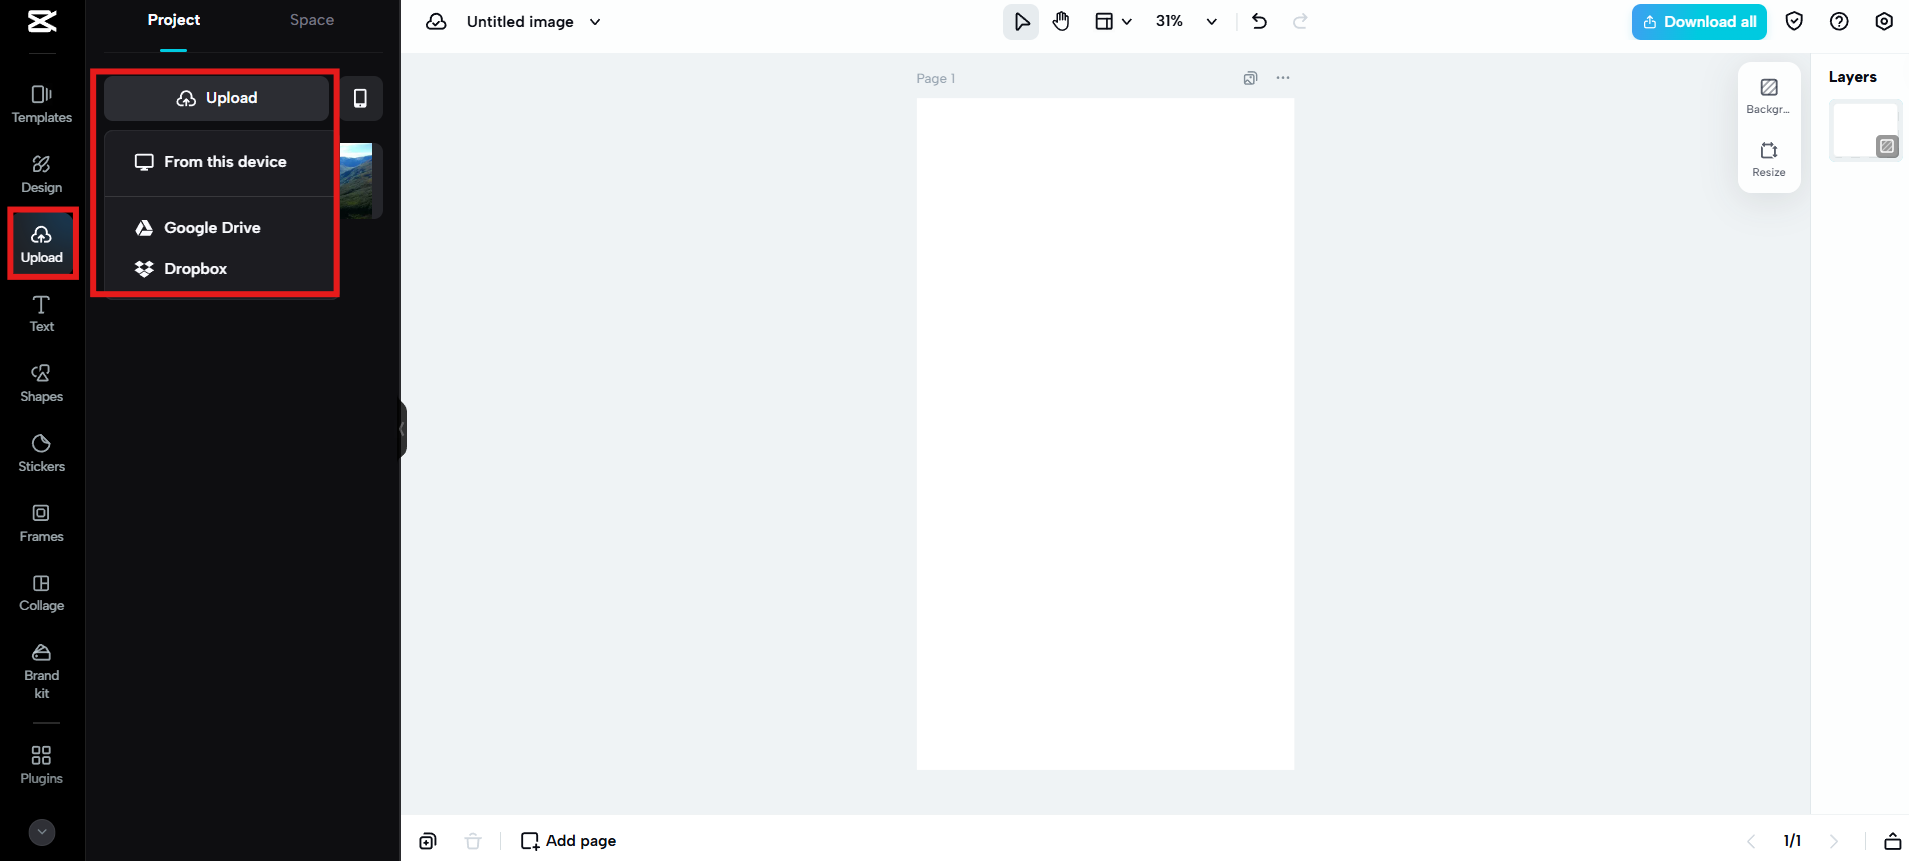
Task: Open the Collage panel
Action: click(42, 593)
